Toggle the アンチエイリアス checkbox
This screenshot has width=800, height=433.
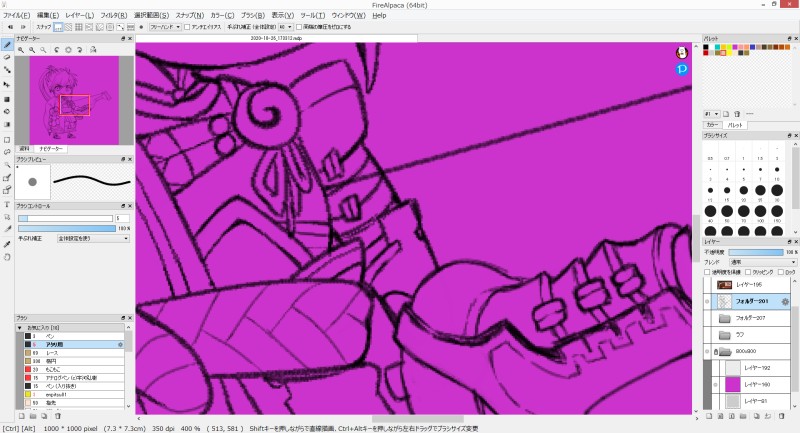tap(187, 27)
